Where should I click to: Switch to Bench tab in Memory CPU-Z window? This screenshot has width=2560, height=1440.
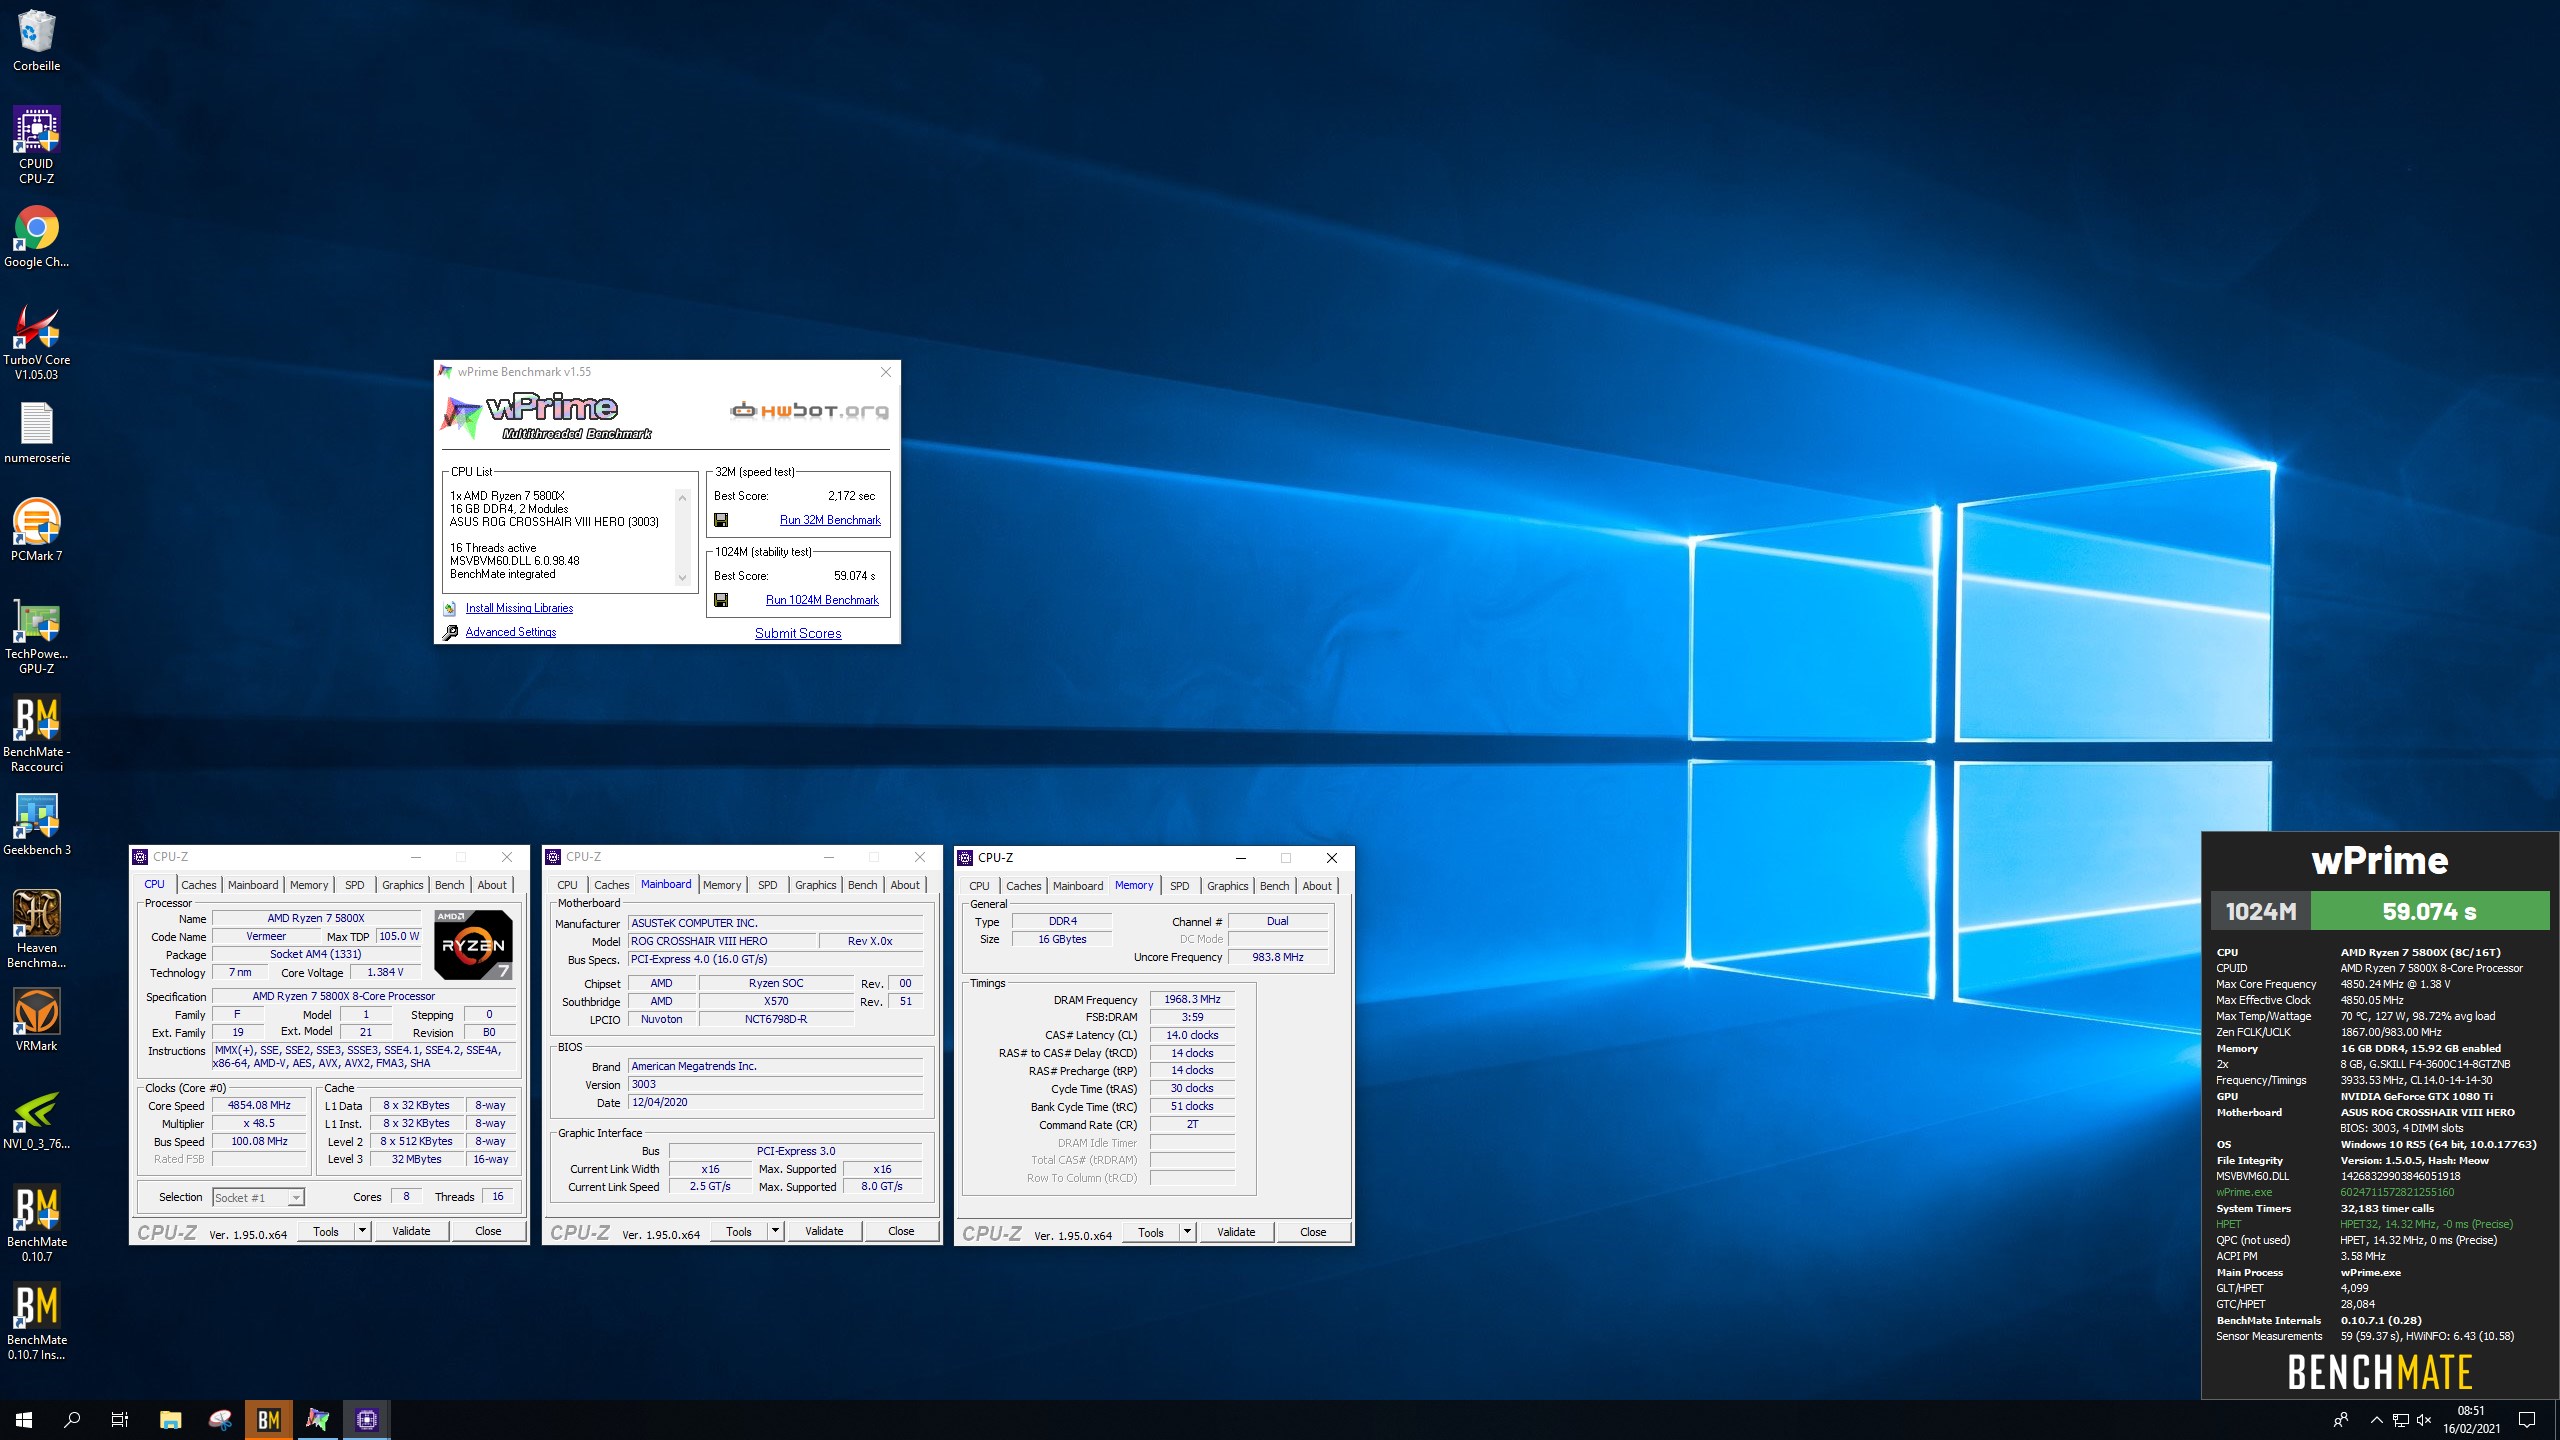pos(1274,886)
